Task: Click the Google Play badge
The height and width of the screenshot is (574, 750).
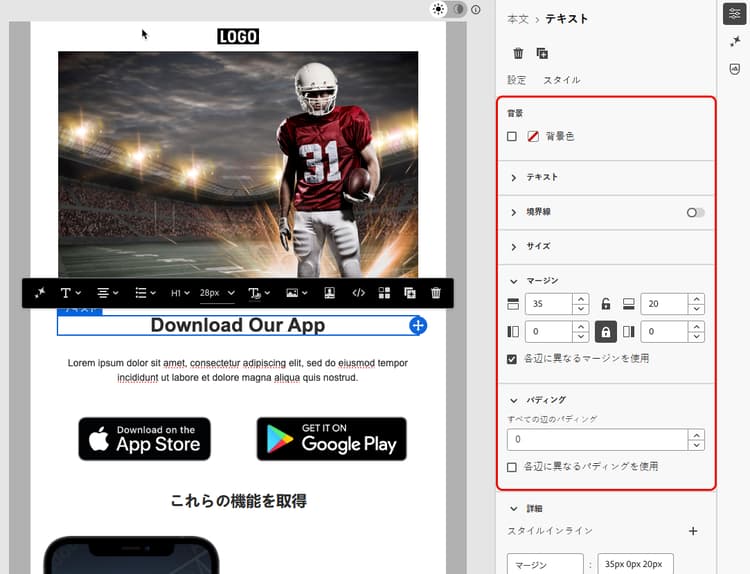Action: pos(331,439)
